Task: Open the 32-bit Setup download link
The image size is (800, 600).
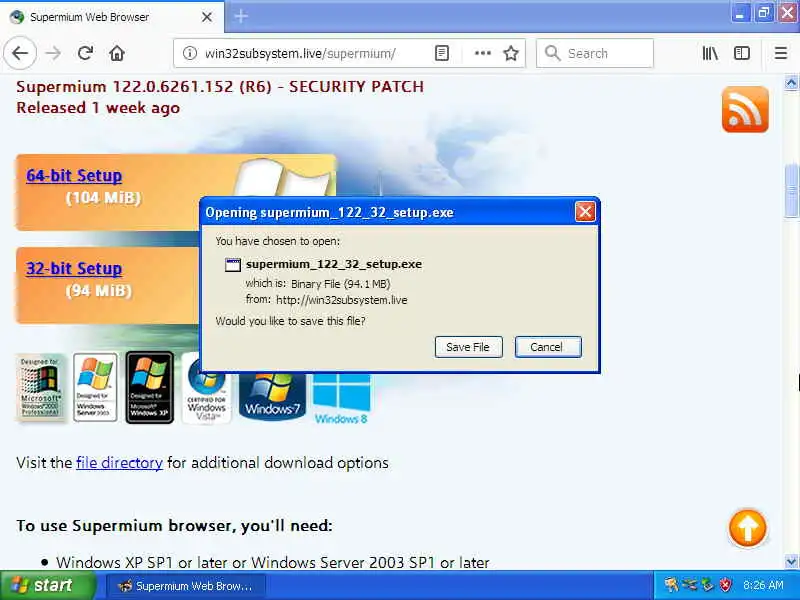Action: (74, 268)
